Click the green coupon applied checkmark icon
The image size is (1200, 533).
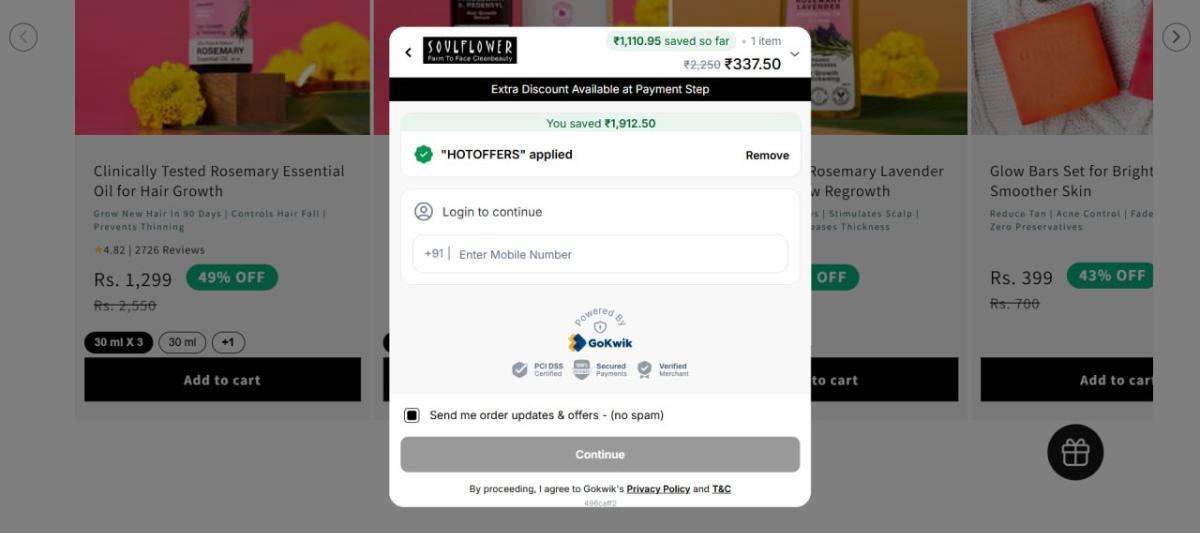(x=424, y=154)
